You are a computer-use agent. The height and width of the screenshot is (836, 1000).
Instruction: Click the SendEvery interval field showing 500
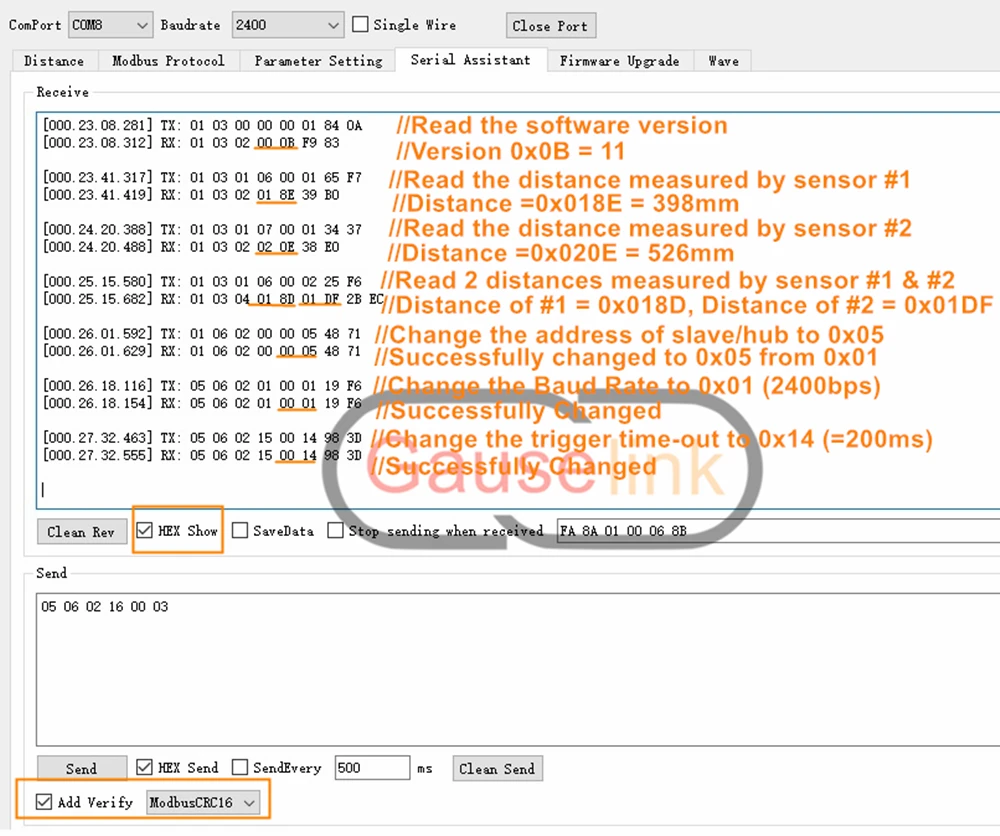coord(372,768)
